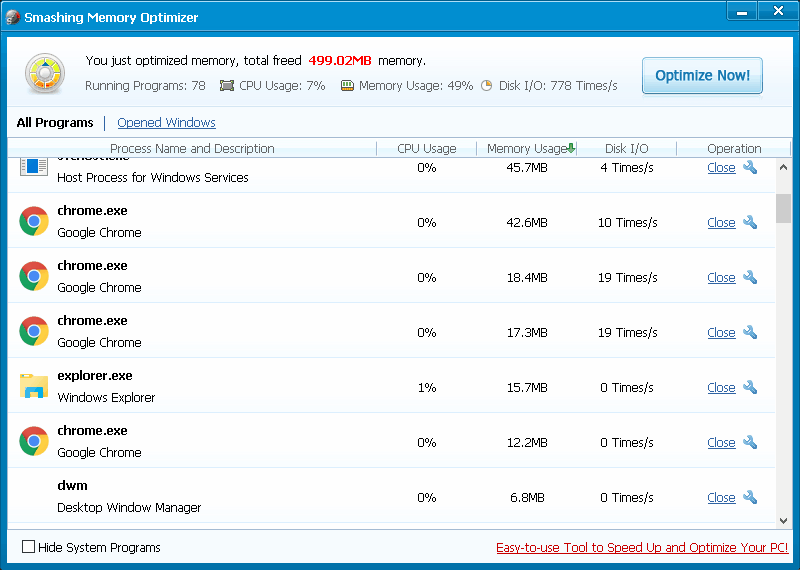Close the Smashing Memory Optimizer window
The height and width of the screenshot is (570, 800).
point(778,11)
